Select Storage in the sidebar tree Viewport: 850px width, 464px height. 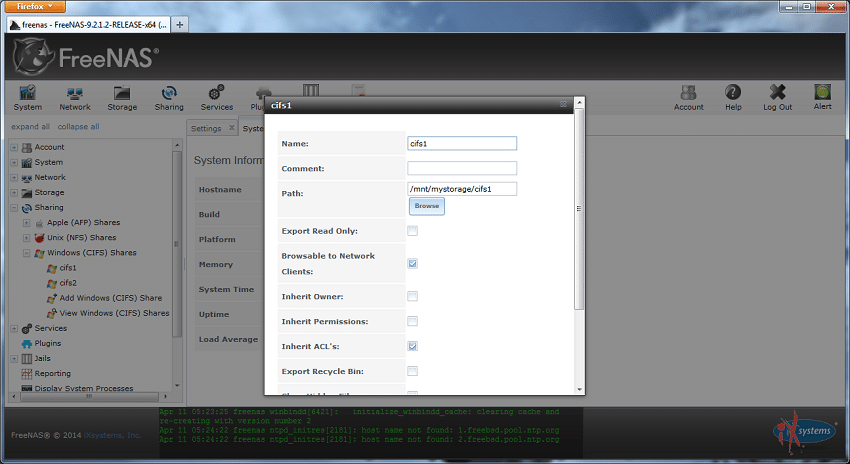coord(49,192)
